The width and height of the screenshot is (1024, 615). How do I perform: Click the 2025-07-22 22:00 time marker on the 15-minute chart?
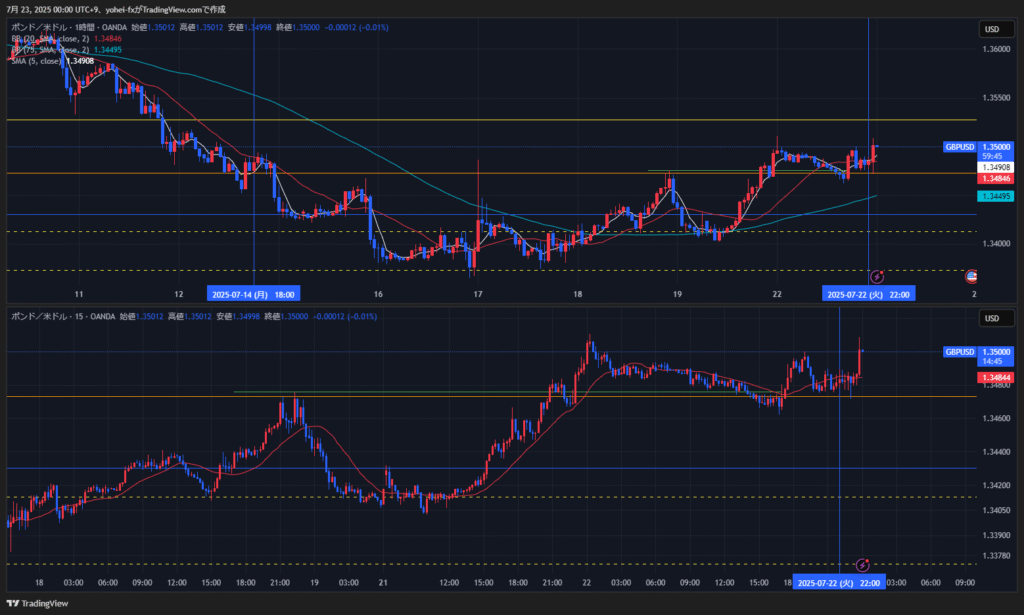(839, 582)
